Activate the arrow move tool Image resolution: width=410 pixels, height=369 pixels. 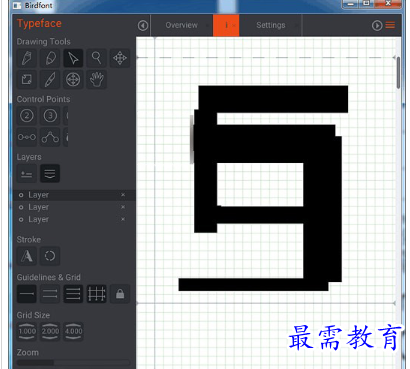point(73,58)
